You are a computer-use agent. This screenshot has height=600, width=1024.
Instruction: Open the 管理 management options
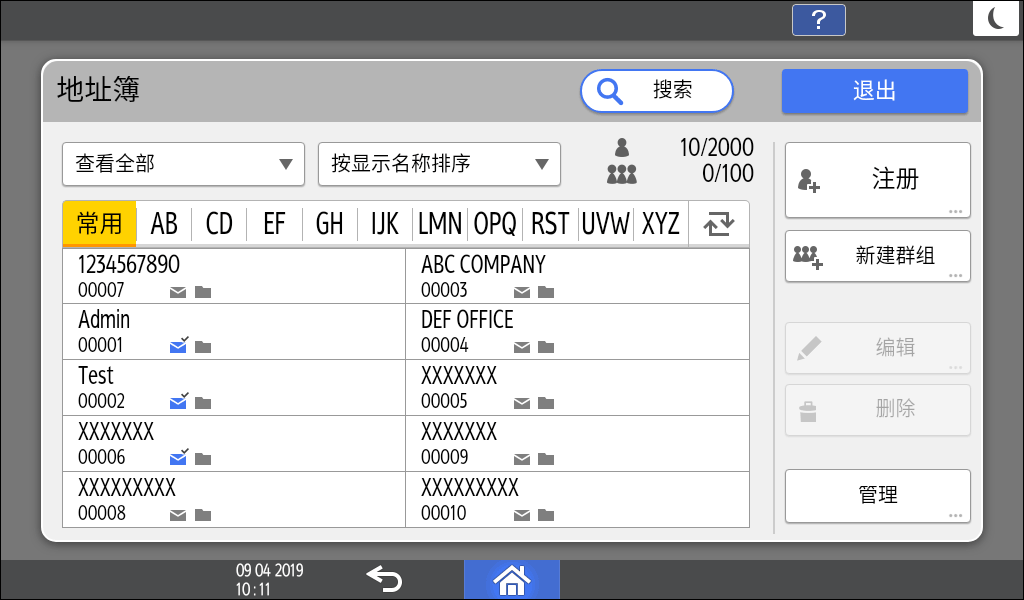pyautogui.click(x=877, y=495)
